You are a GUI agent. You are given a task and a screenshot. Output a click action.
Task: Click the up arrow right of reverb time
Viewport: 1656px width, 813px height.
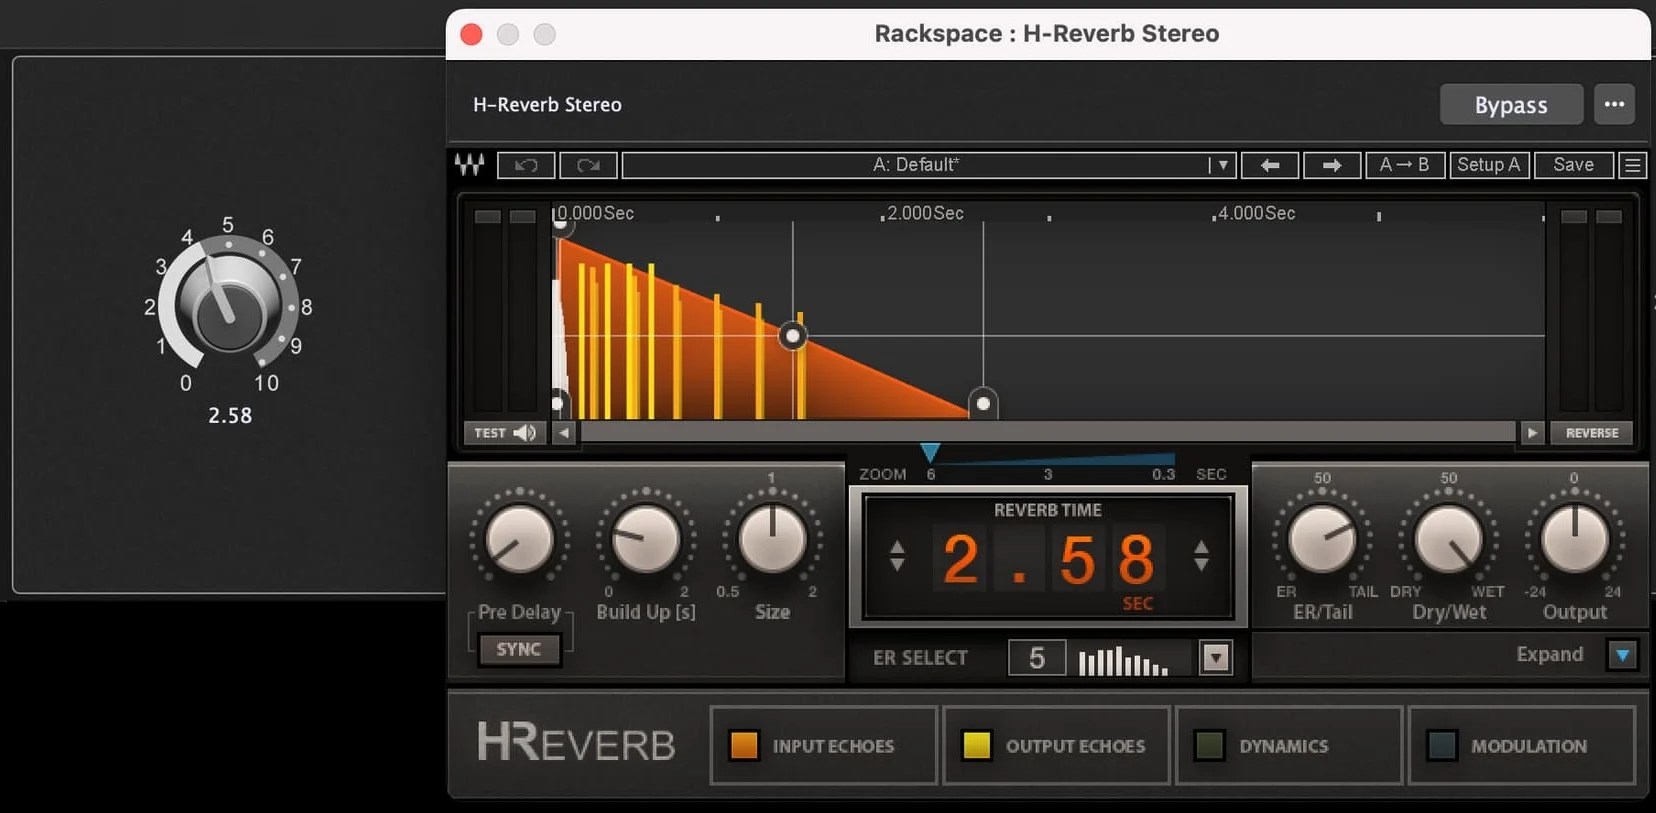coord(1201,547)
